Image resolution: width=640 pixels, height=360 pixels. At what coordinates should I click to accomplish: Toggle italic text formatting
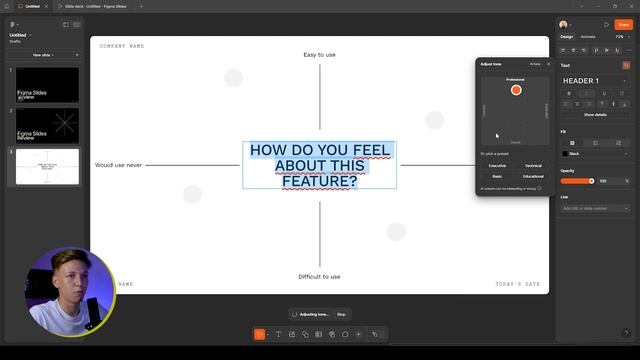tap(587, 93)
